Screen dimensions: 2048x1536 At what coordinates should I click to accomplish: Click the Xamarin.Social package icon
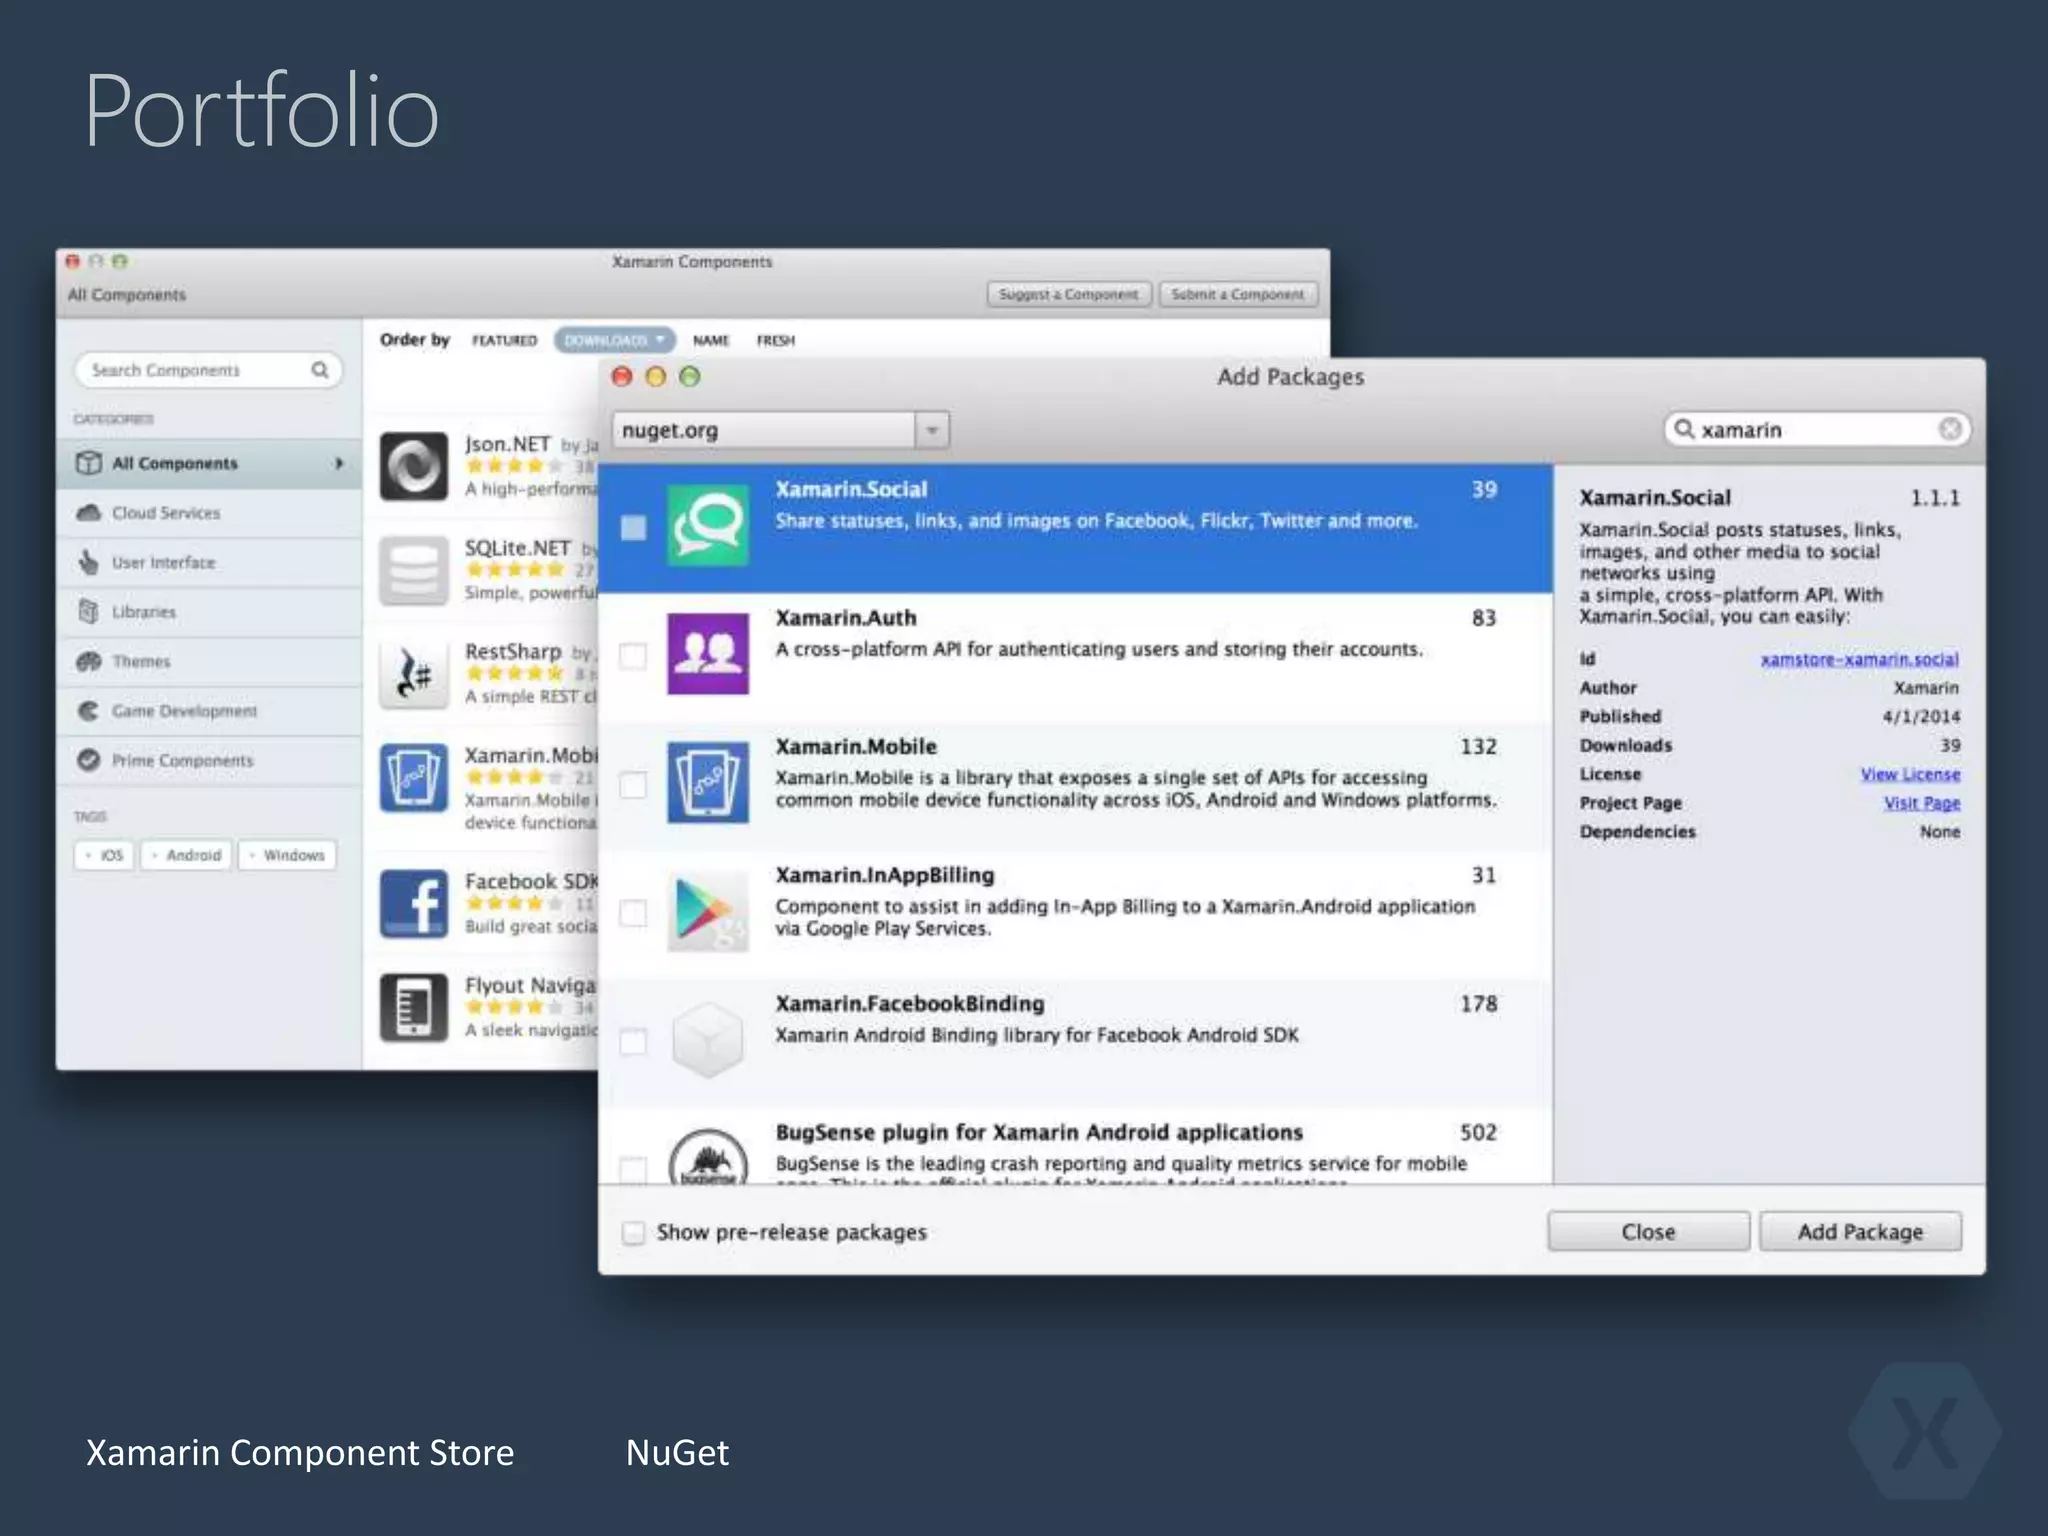coord(708,525)
